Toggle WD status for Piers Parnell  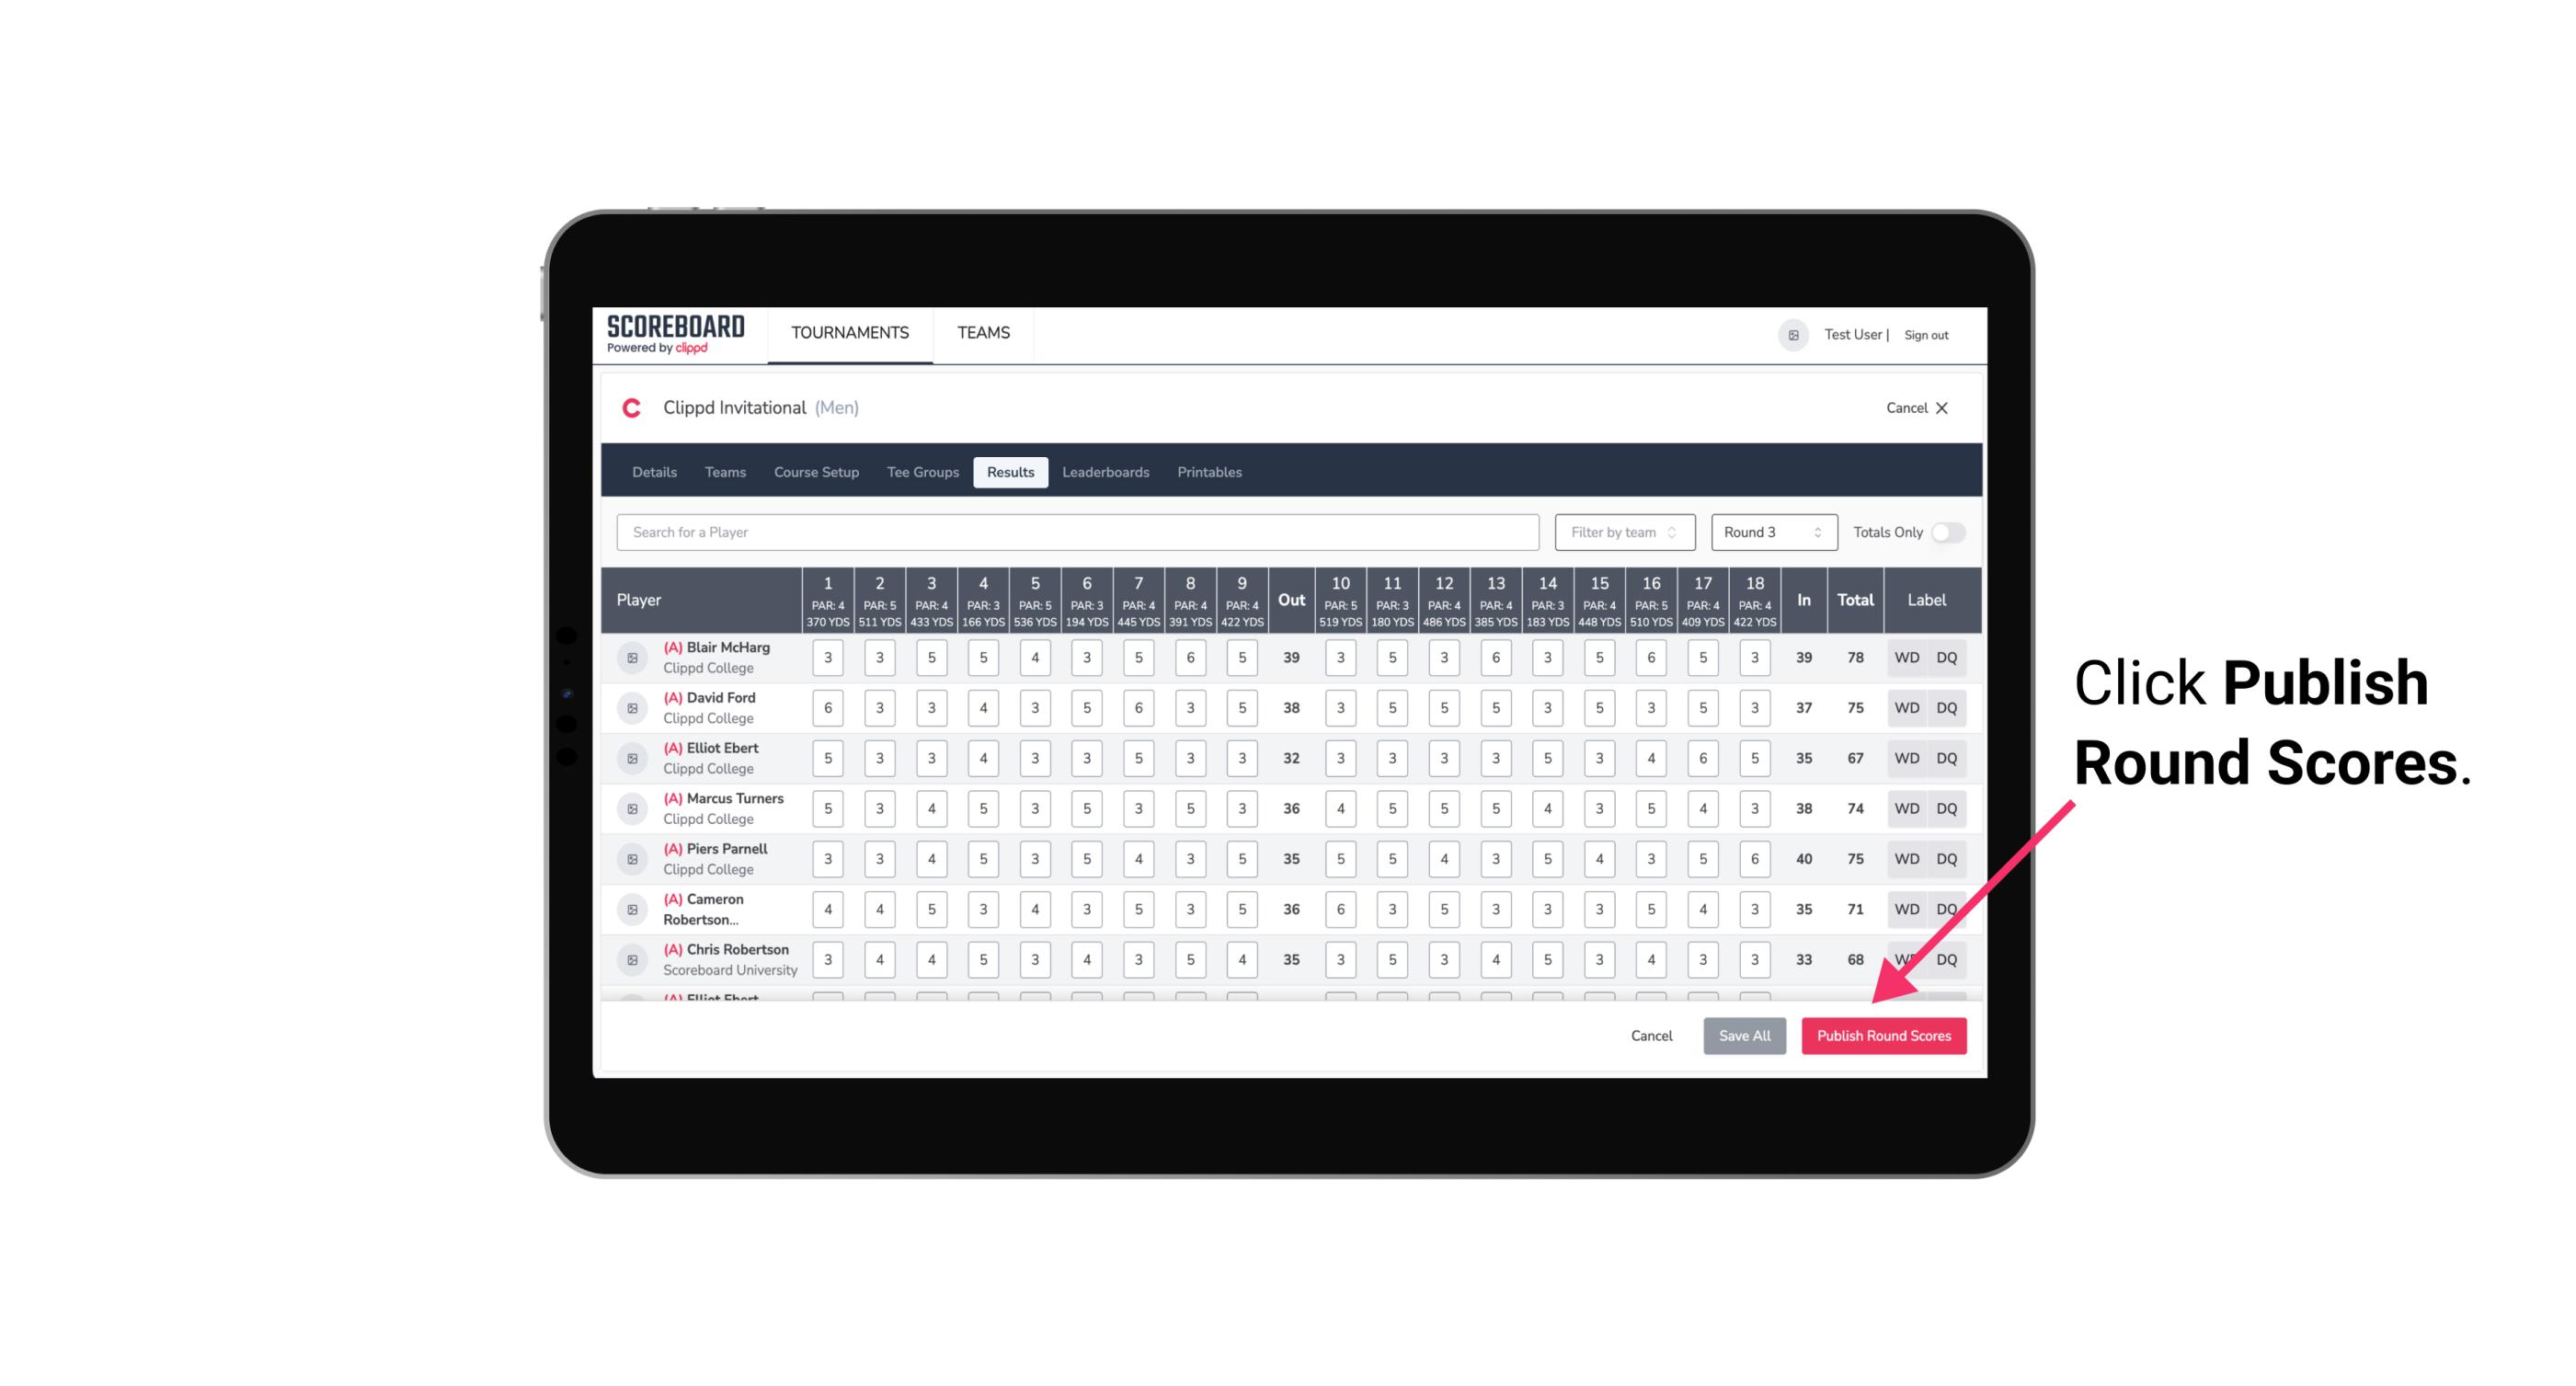pos(1906,857)
